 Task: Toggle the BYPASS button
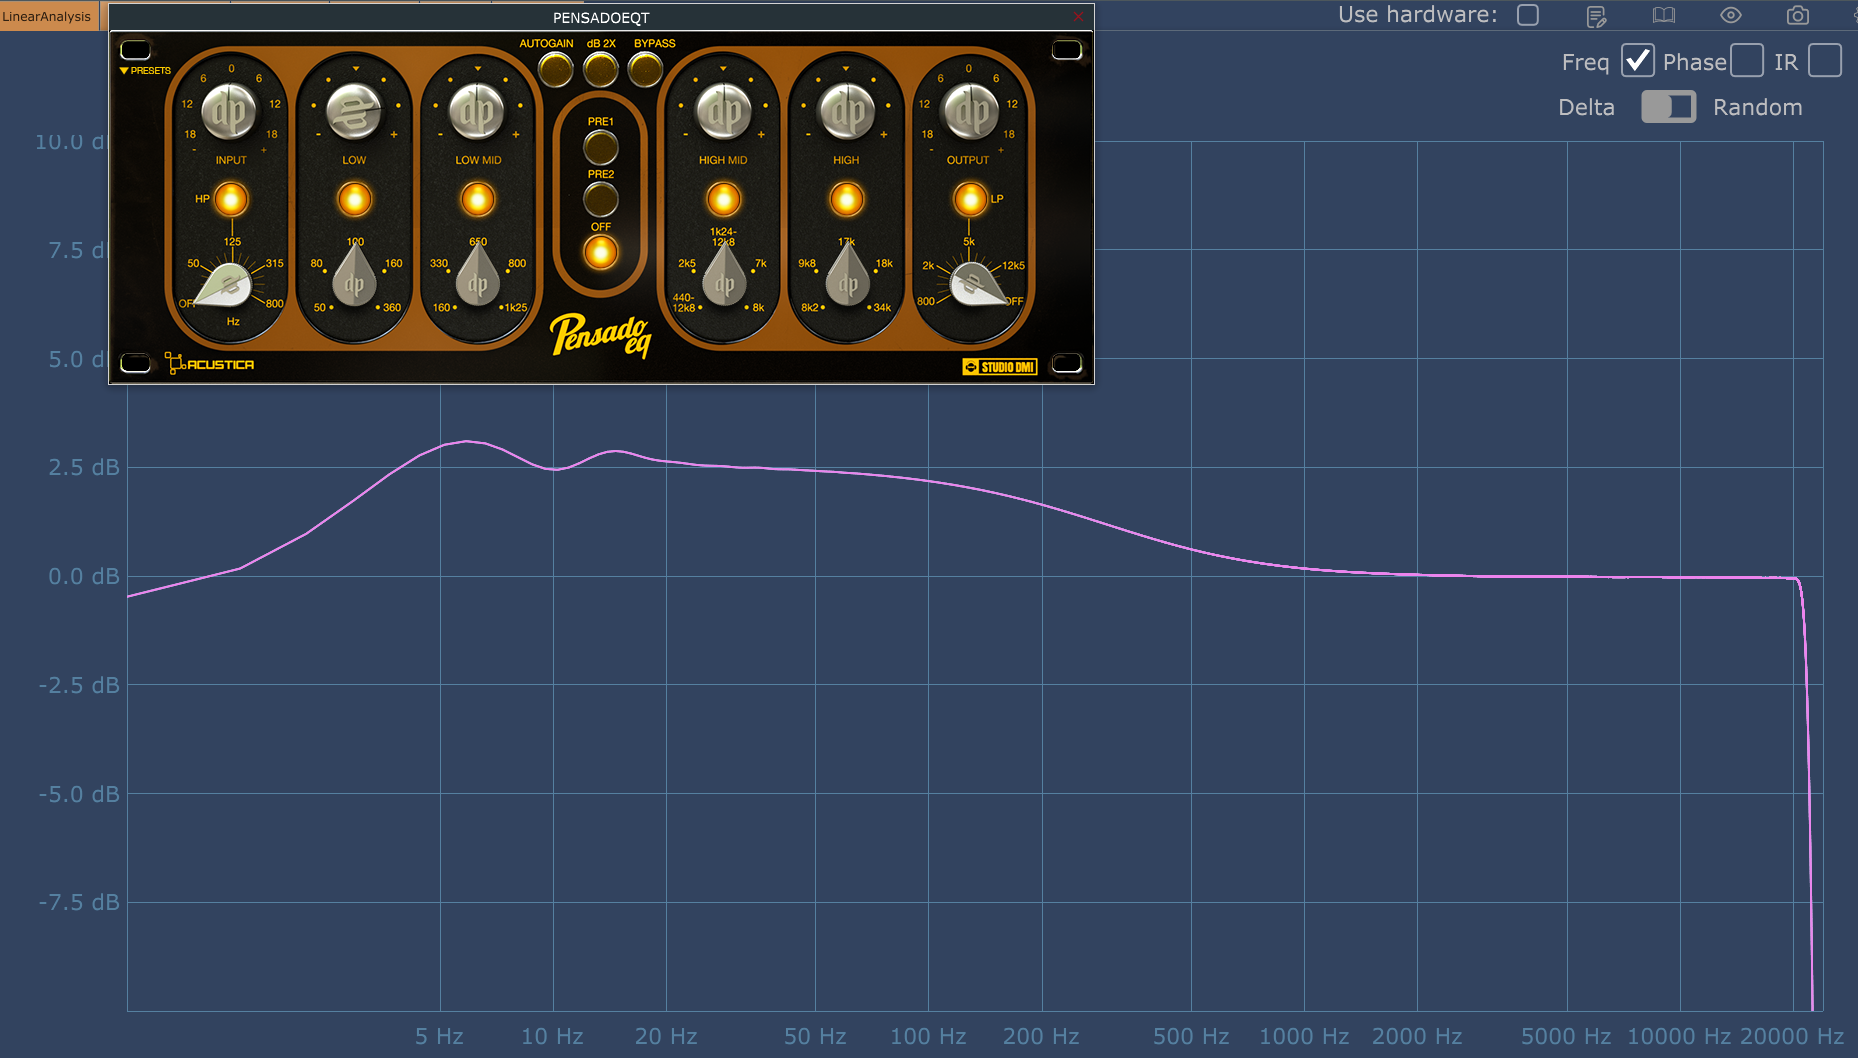645,69
